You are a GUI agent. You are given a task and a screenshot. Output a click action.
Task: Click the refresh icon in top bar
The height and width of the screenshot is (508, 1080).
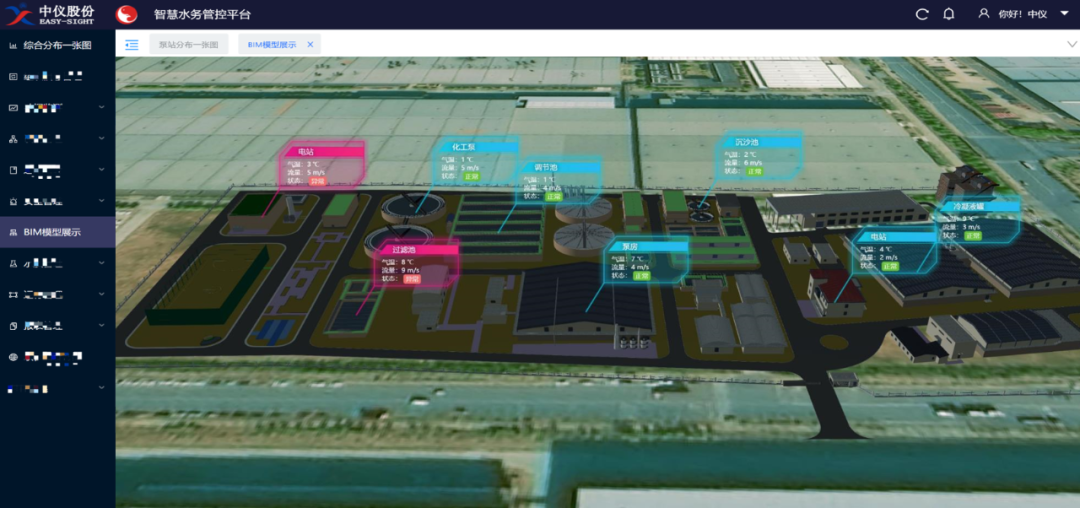click(922, 14)
